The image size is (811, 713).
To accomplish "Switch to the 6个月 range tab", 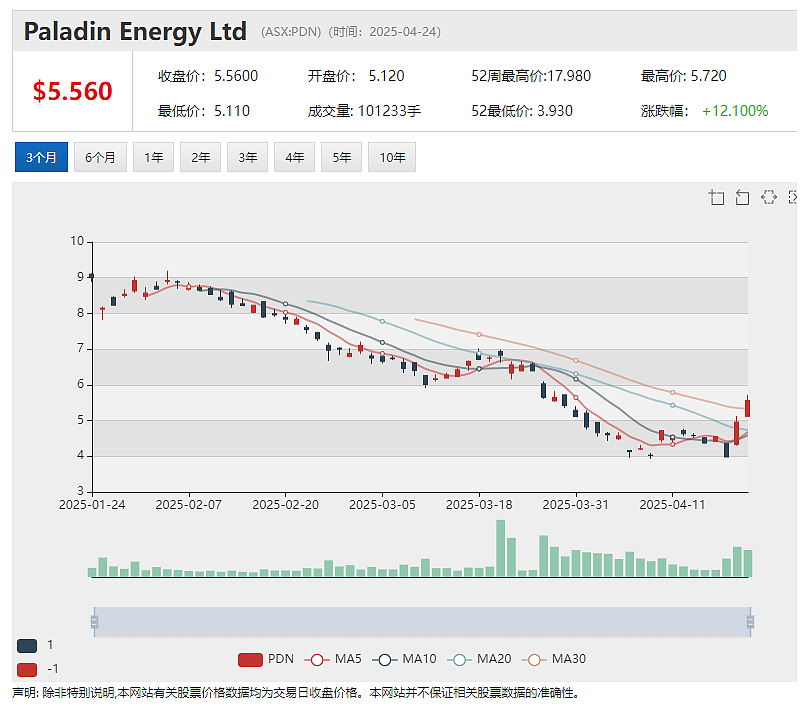I will click(x=100, y=157).
